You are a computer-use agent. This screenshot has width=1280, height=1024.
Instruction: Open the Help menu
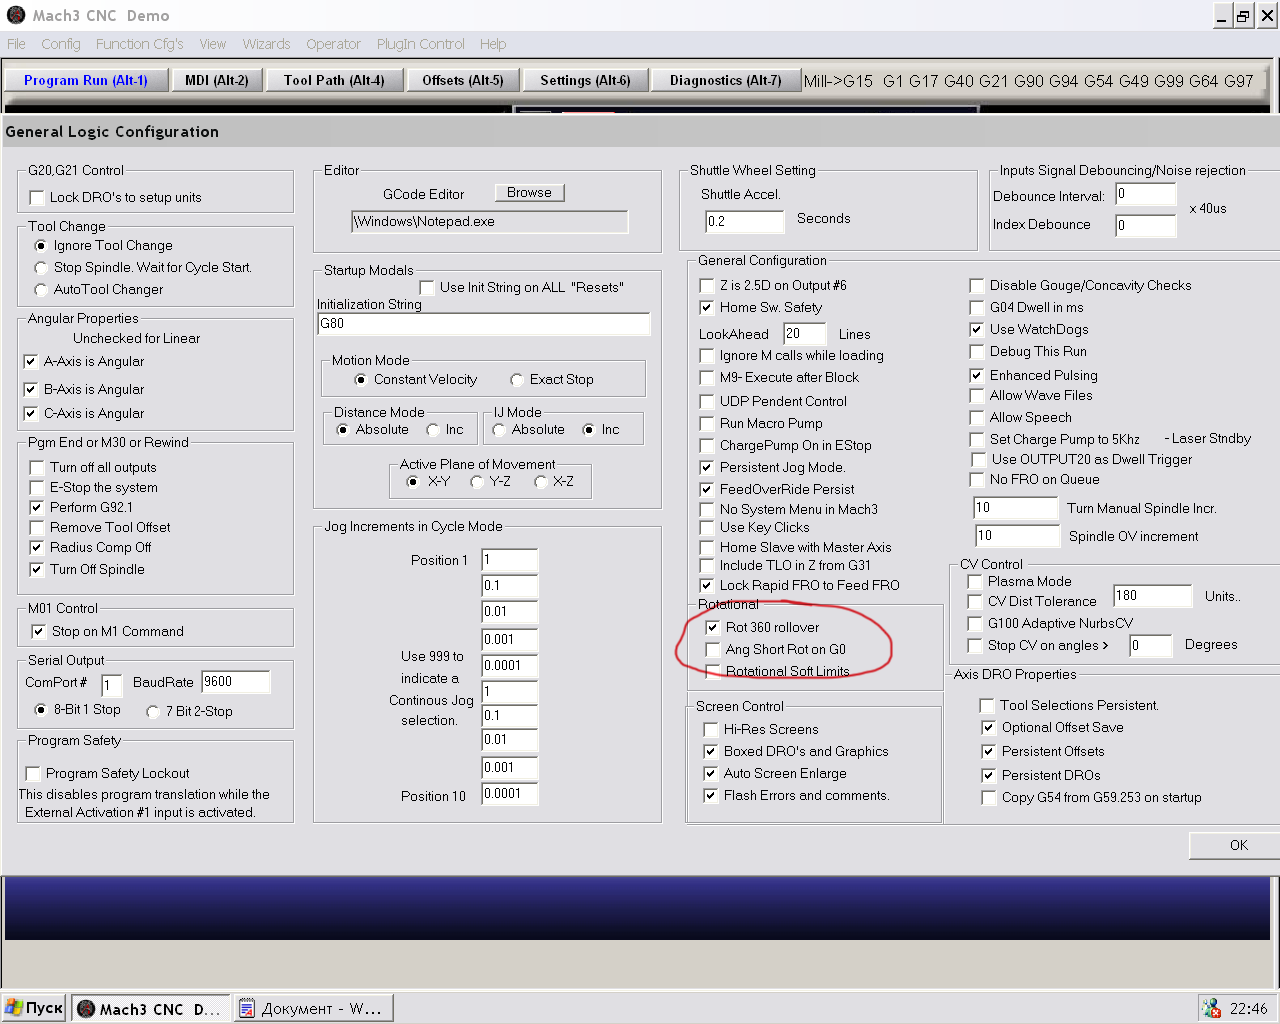(x=493, y=44)
